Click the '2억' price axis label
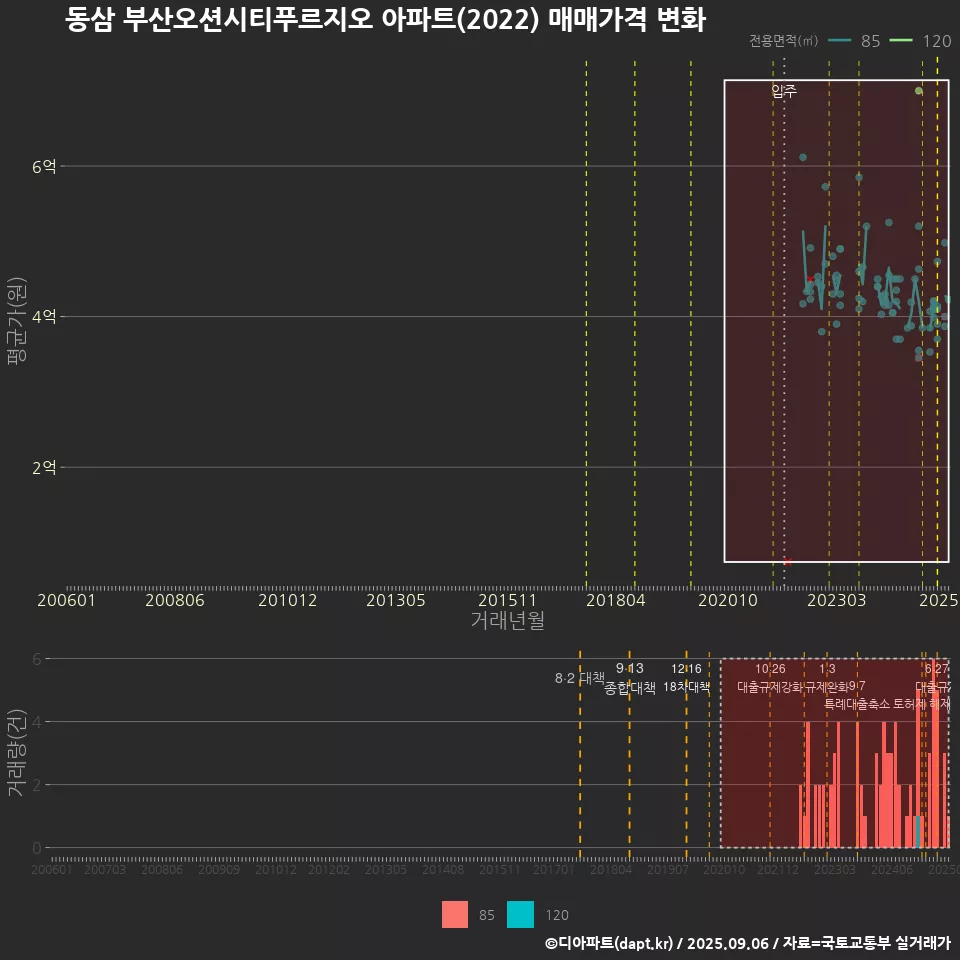 (44, 468)
